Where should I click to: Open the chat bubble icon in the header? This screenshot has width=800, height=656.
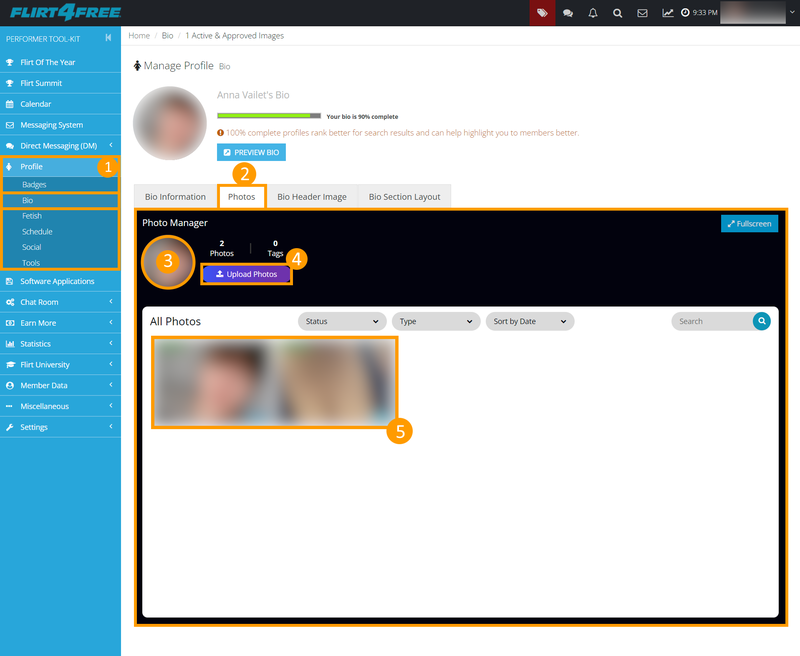568,13
